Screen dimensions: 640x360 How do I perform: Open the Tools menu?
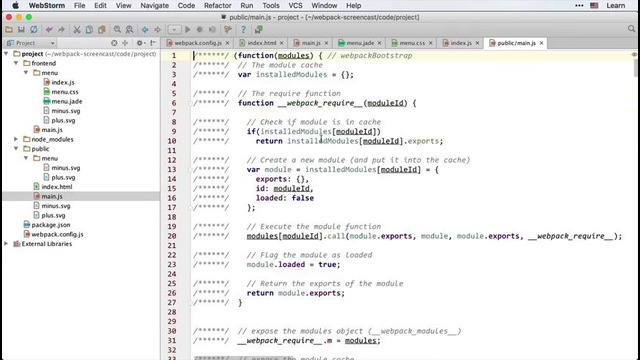click(x=271, y=6)
